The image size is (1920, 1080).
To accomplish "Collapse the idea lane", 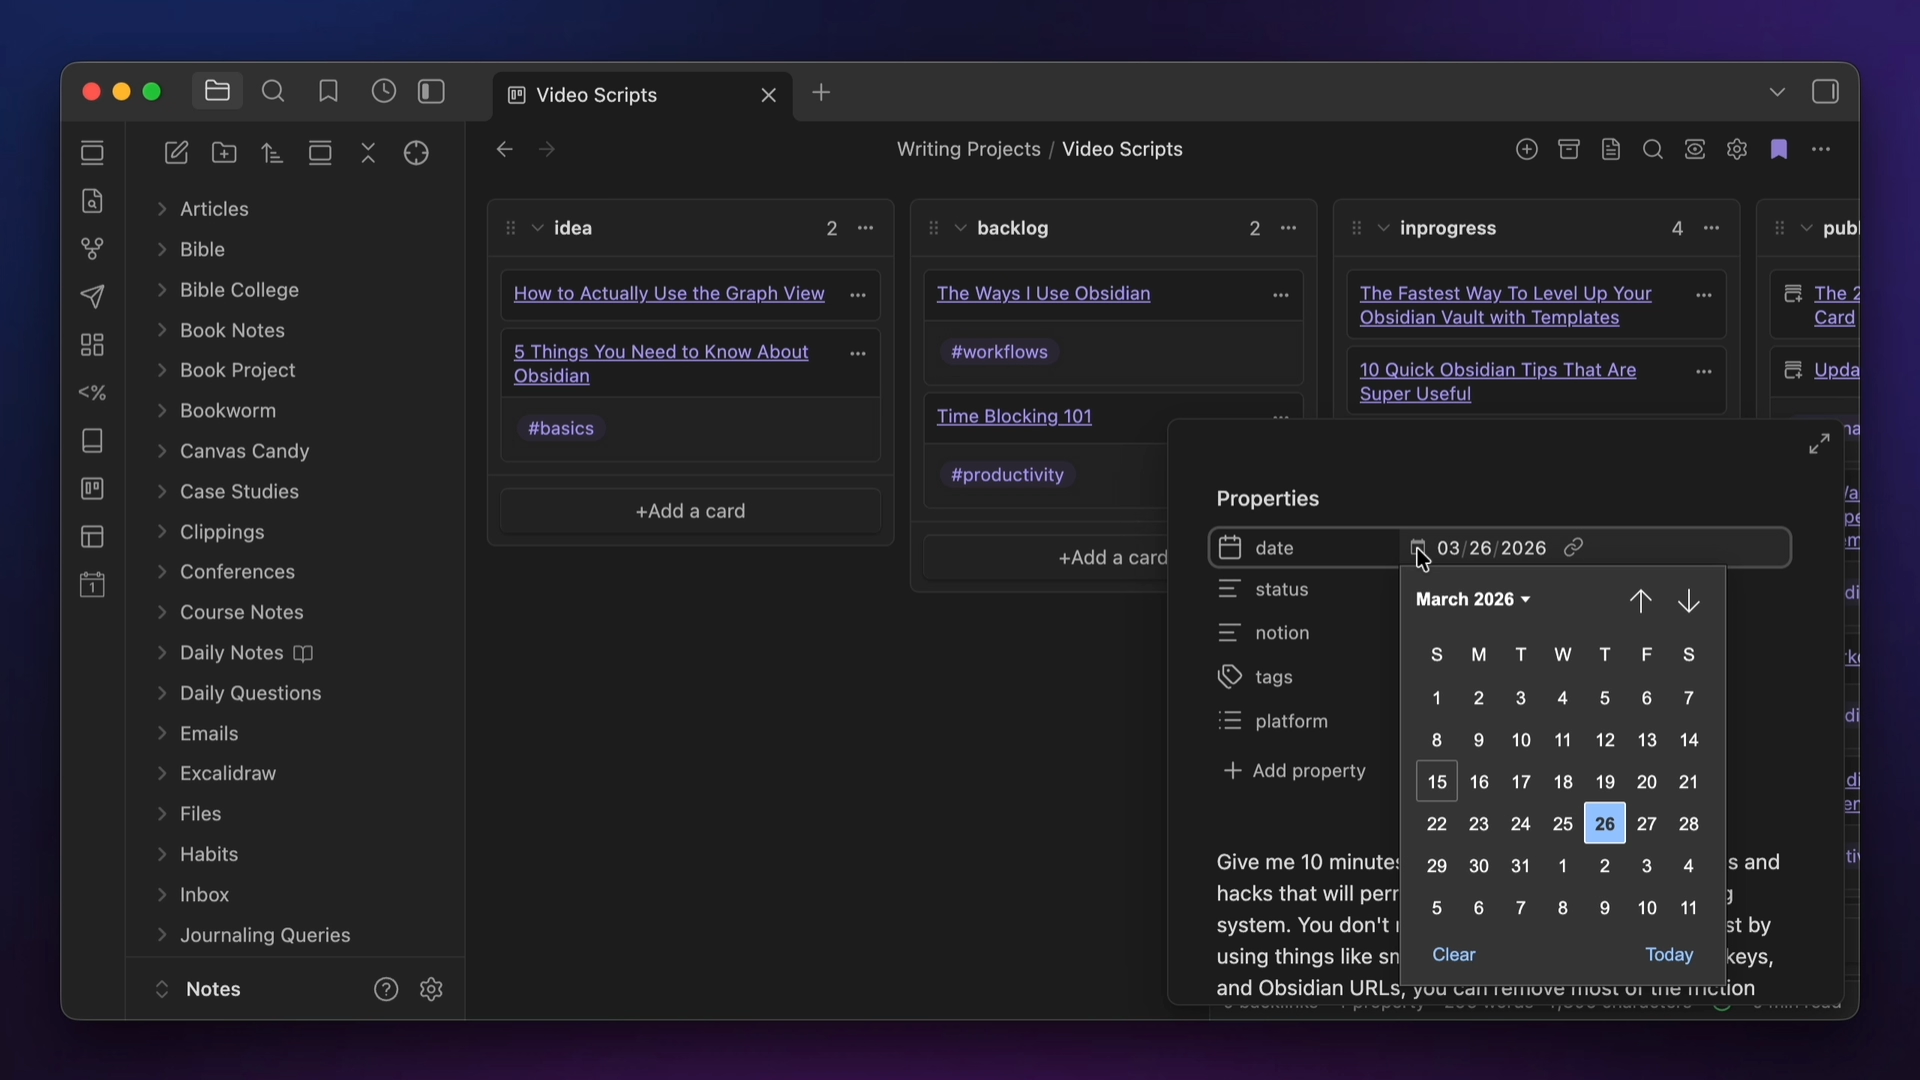I will [538, 229].
